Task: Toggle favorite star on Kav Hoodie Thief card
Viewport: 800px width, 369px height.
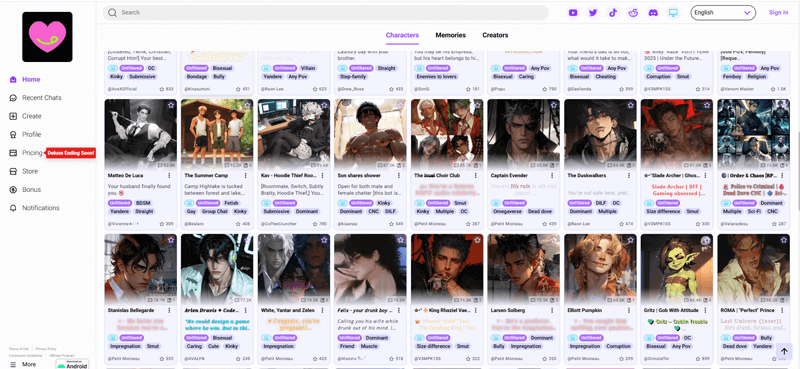Action: 324,105
